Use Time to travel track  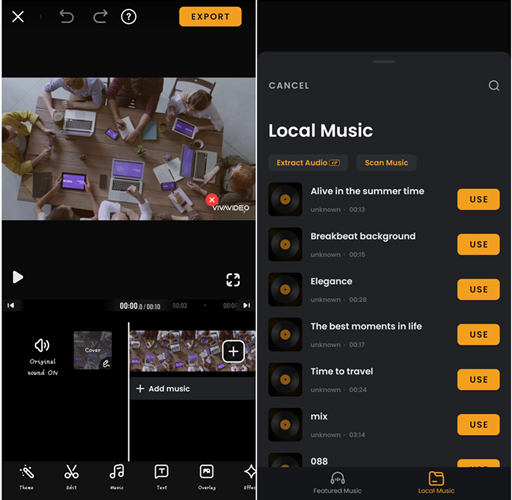[478, 379]
